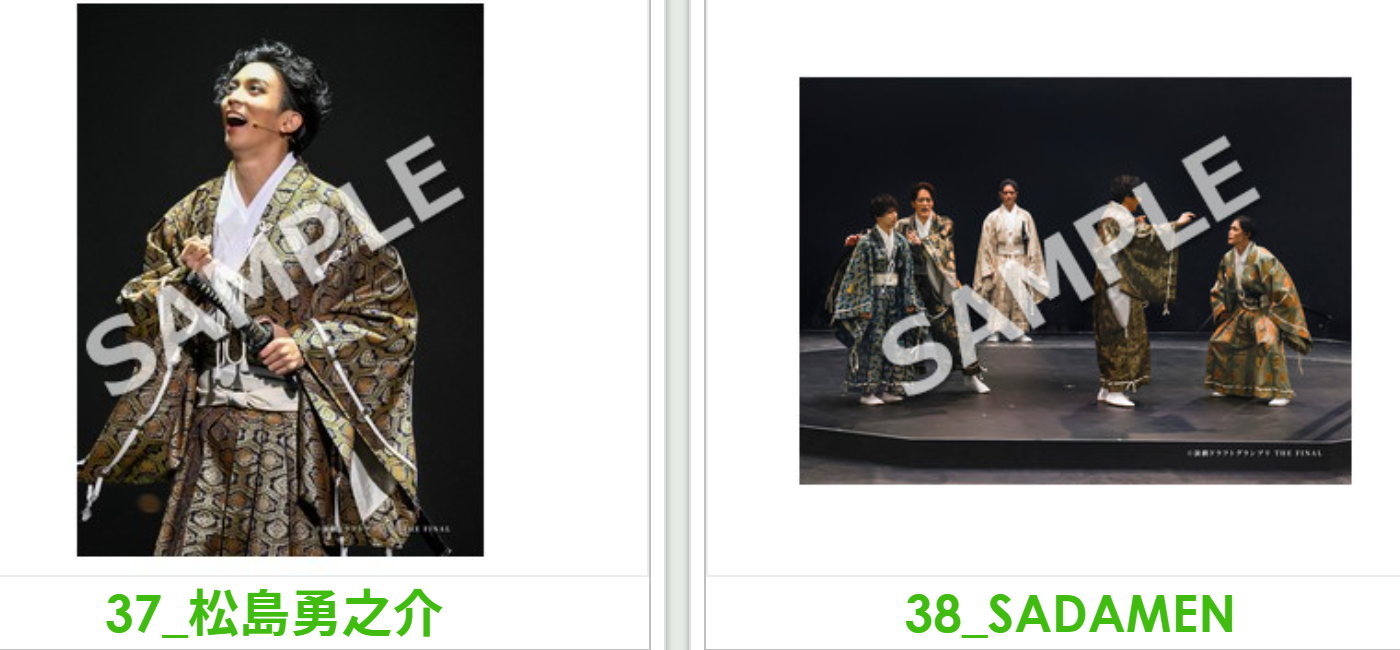This screenshot has height=650, width=1400.
Task: Click the copyright text on the group photo
Action: tap(1254, 453)
